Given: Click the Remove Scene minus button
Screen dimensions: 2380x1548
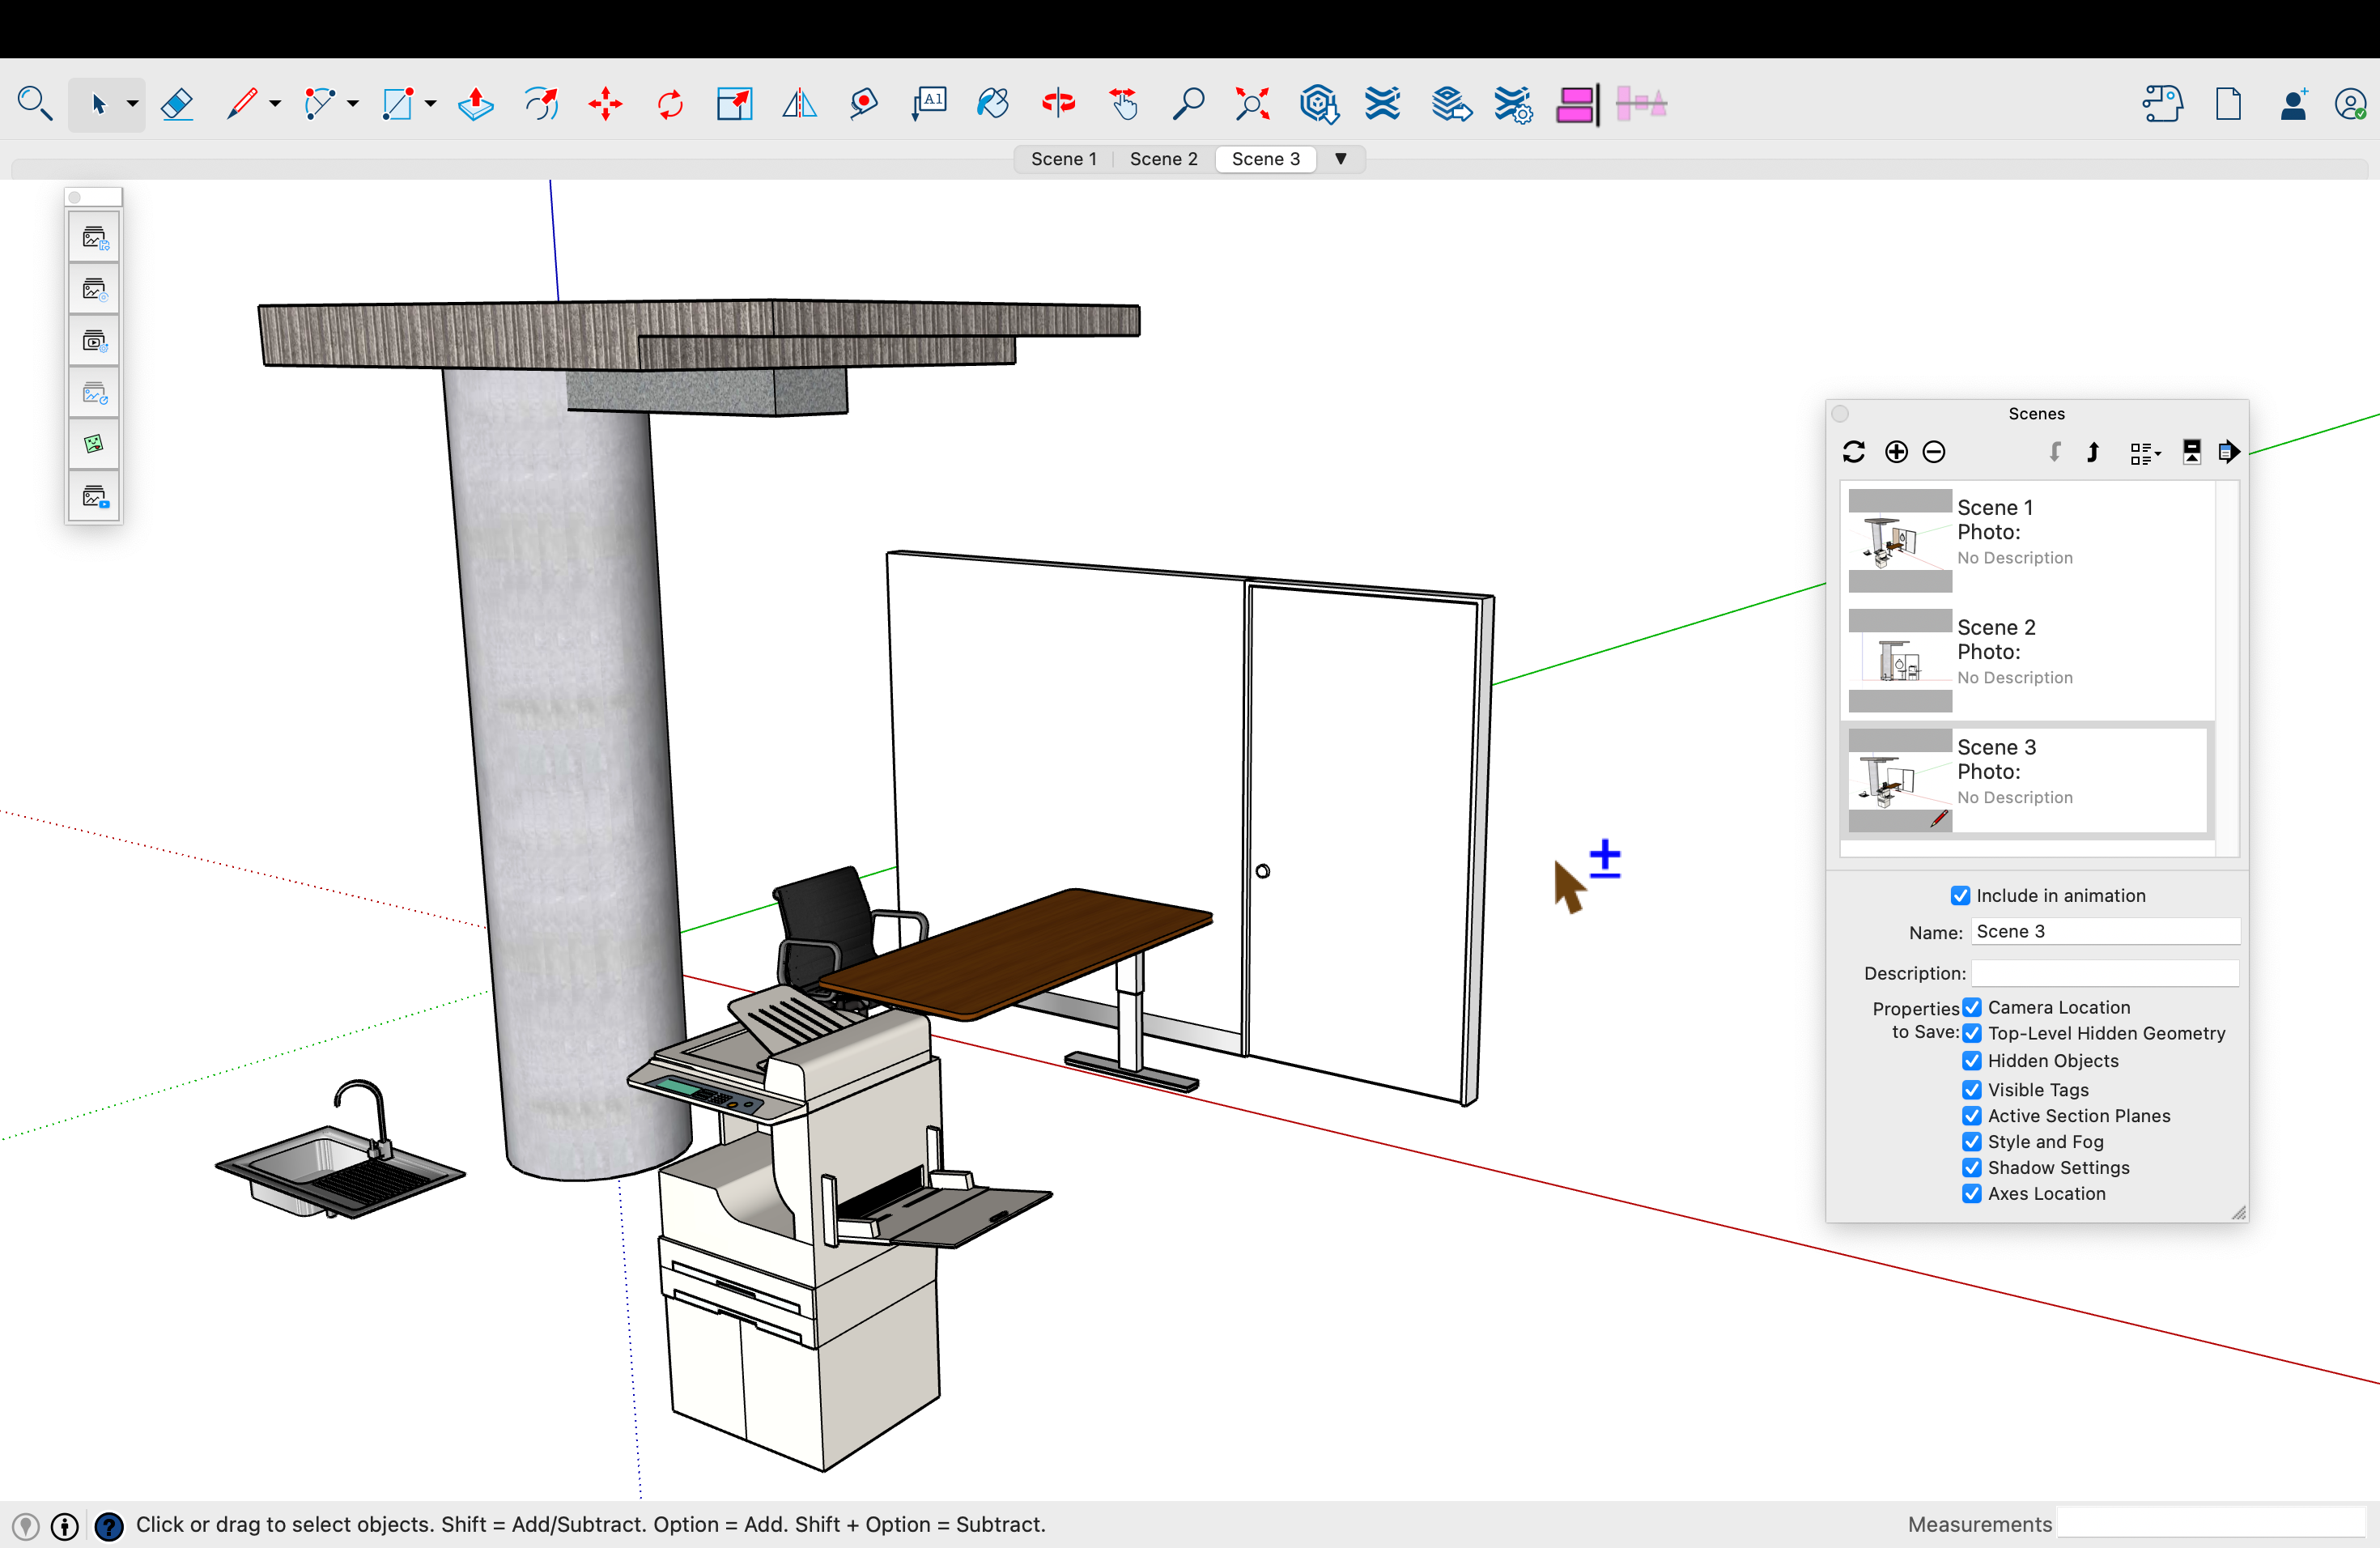Looking at the screenshot, I should coord(1934,452).
